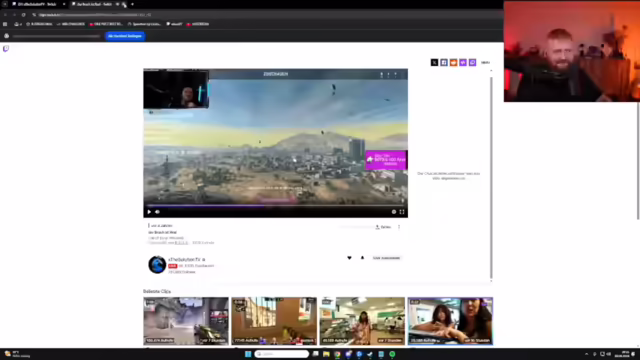This screenshot has height=360, width=640.
Task: Toggle the notification bell for the channel
Action: [362, 258]
